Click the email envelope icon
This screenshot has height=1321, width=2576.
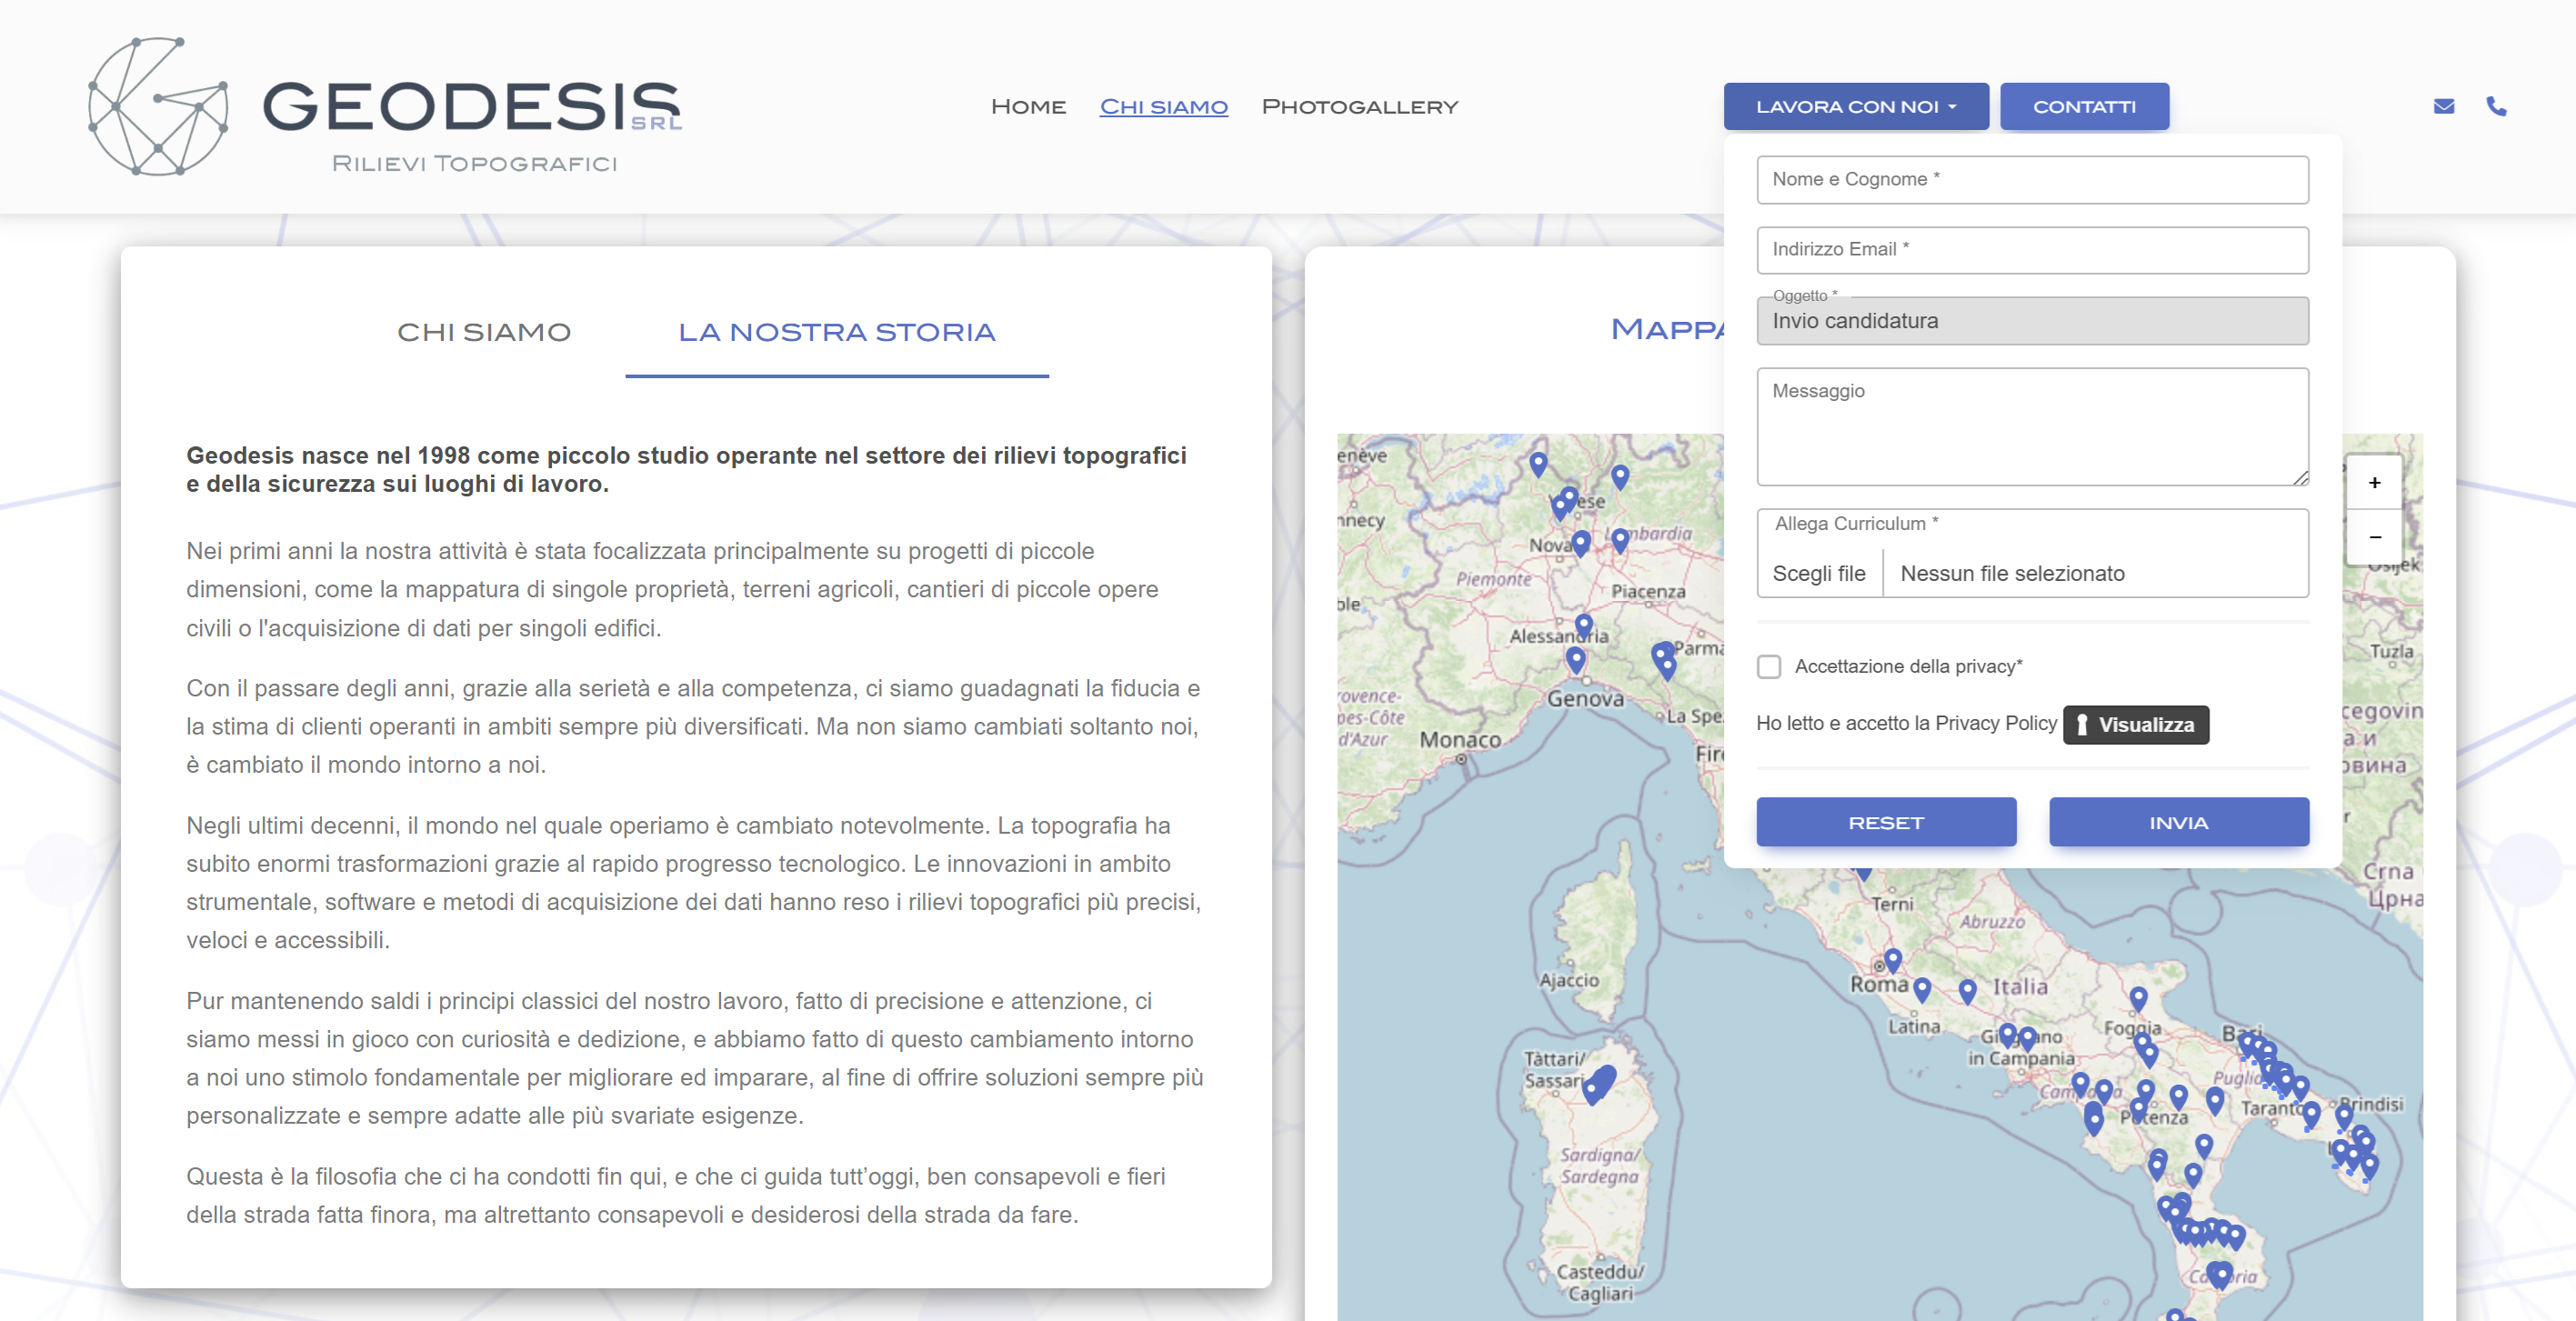2446,106
